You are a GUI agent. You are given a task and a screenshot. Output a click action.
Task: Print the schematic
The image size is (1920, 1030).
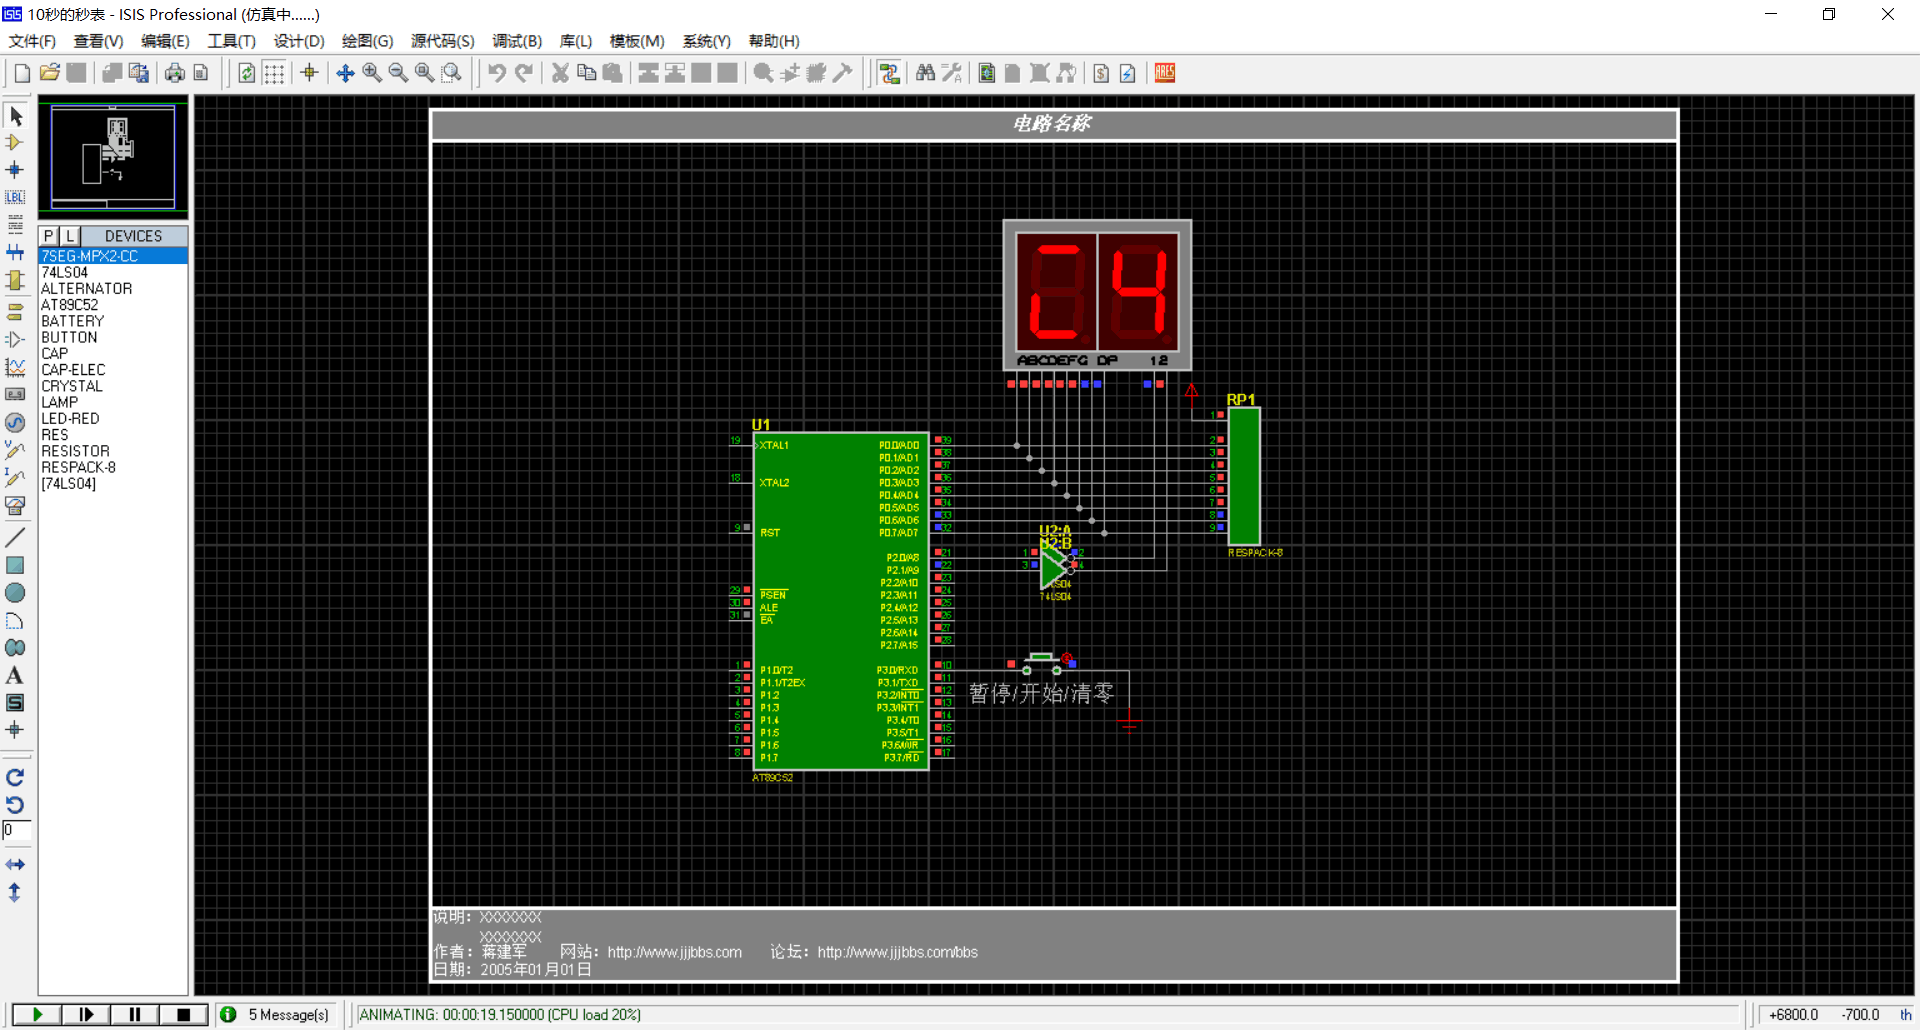(175, 73)
